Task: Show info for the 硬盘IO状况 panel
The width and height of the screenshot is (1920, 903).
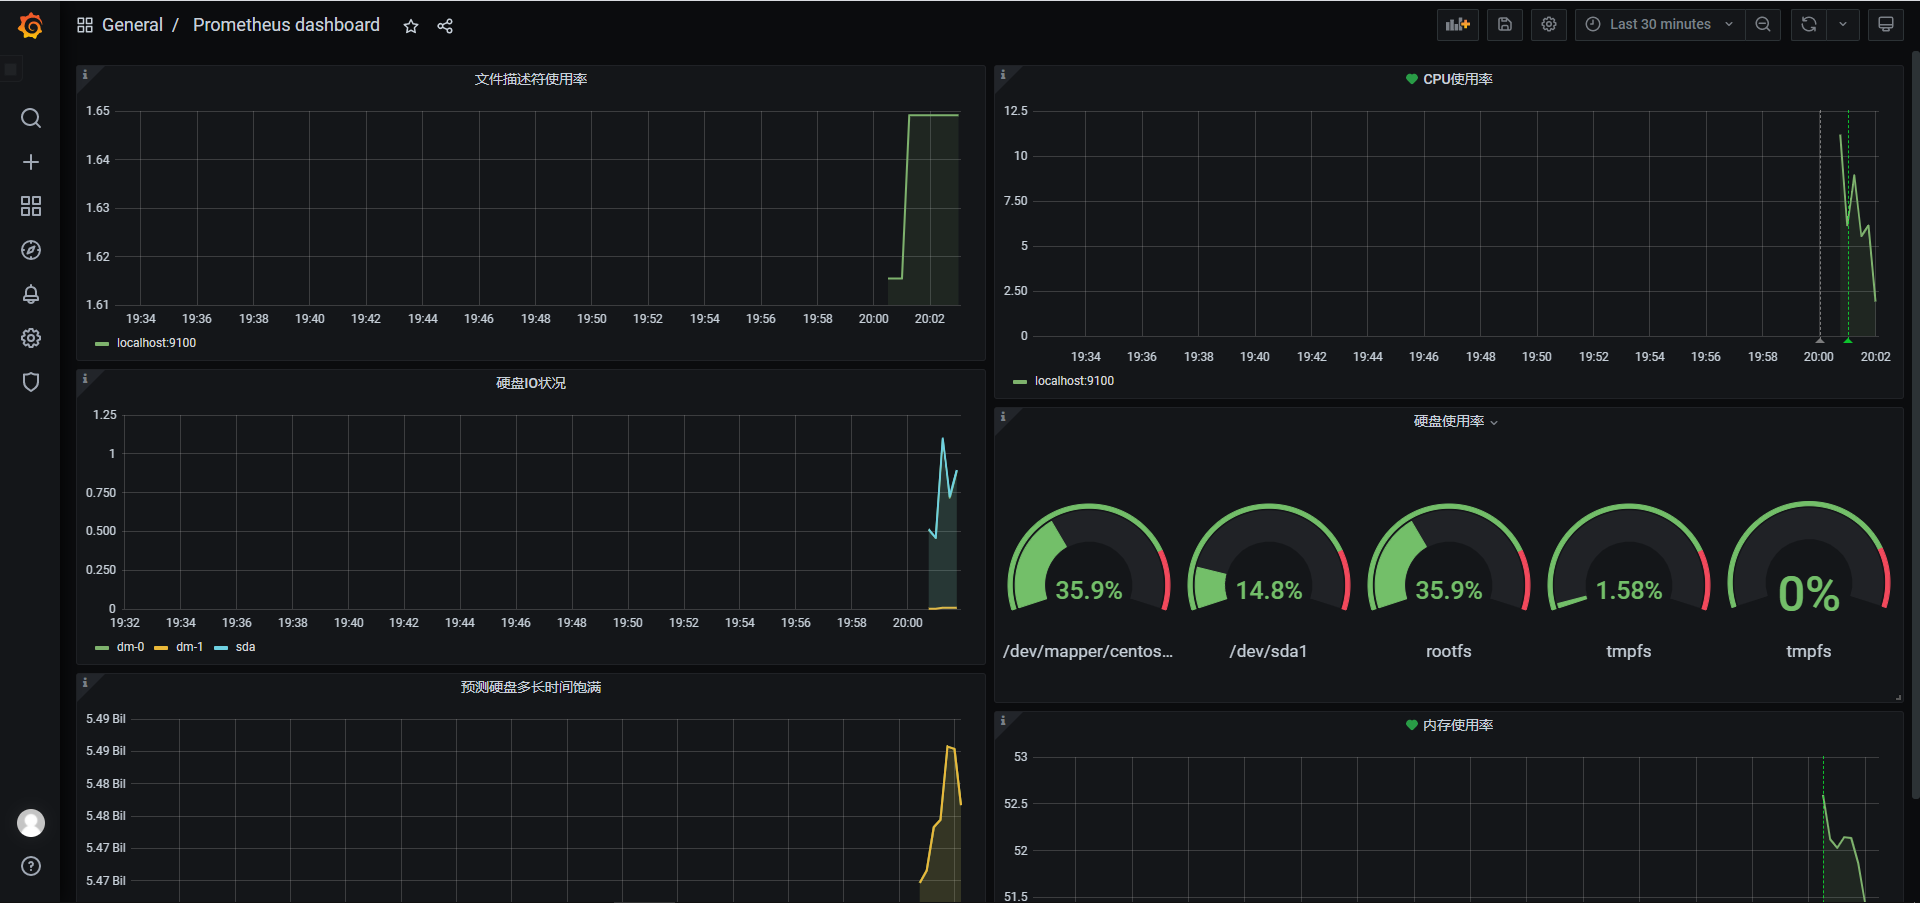Action: 85,379
